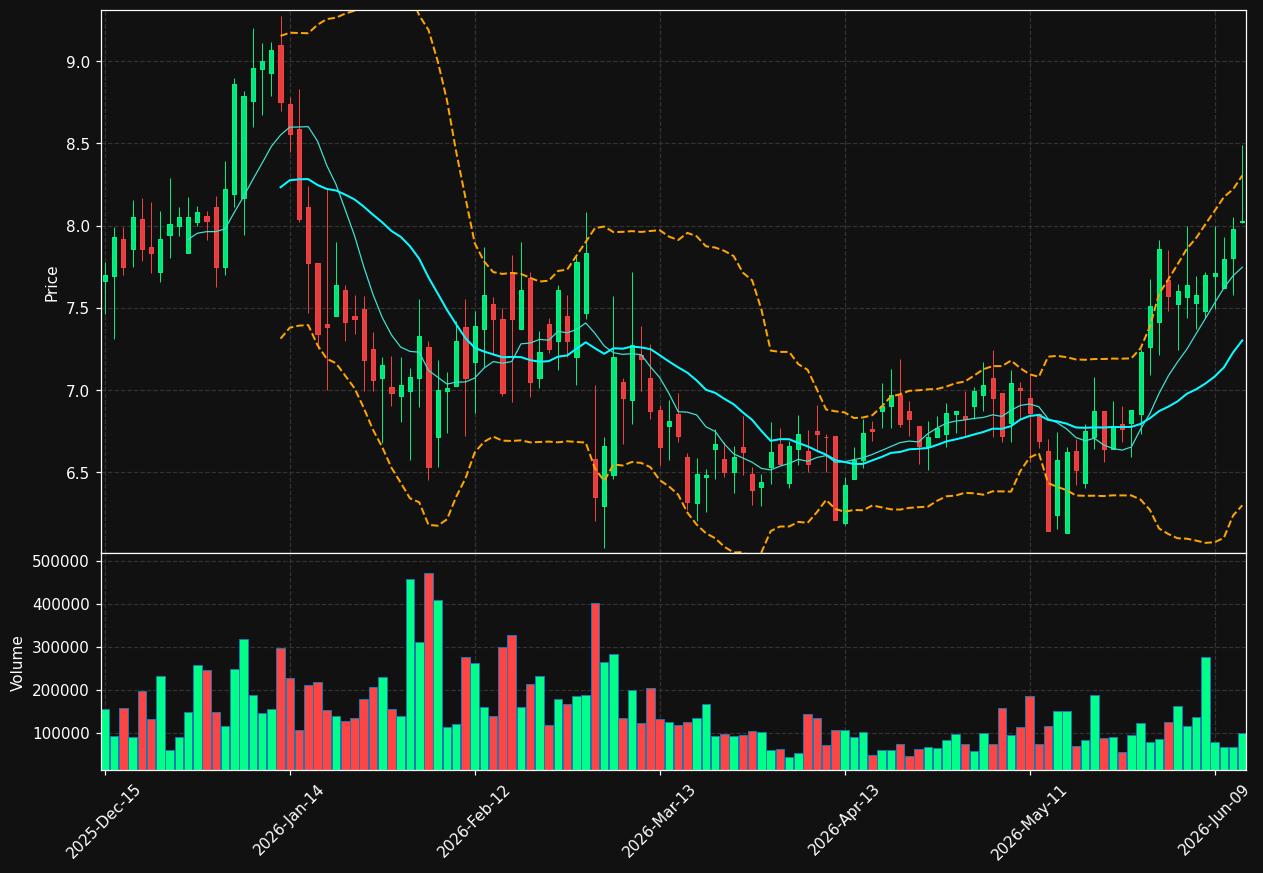Click the last volume bar on the right
This screenshot has height=873, width=1263.
click(x=1242, y=752)
